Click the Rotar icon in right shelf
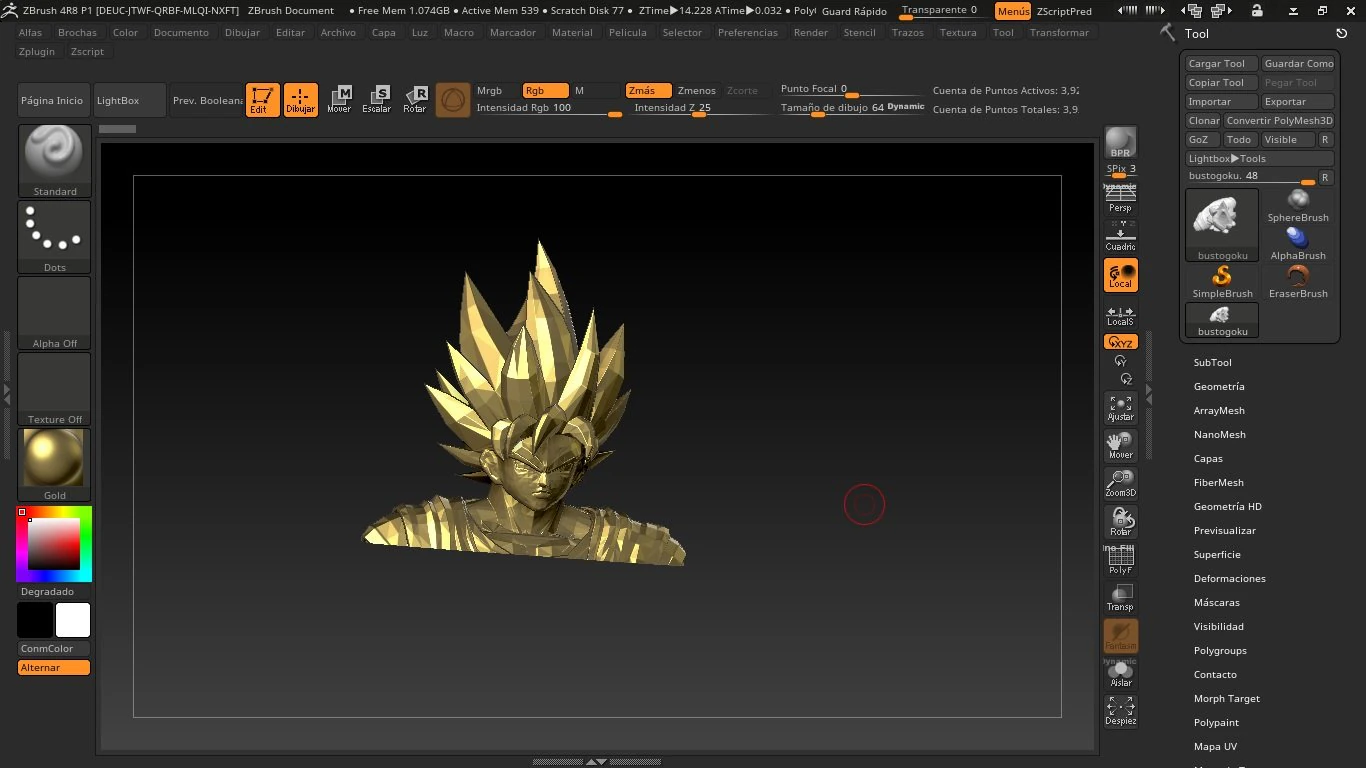The image size is (1366, 768). (1120, 521)
